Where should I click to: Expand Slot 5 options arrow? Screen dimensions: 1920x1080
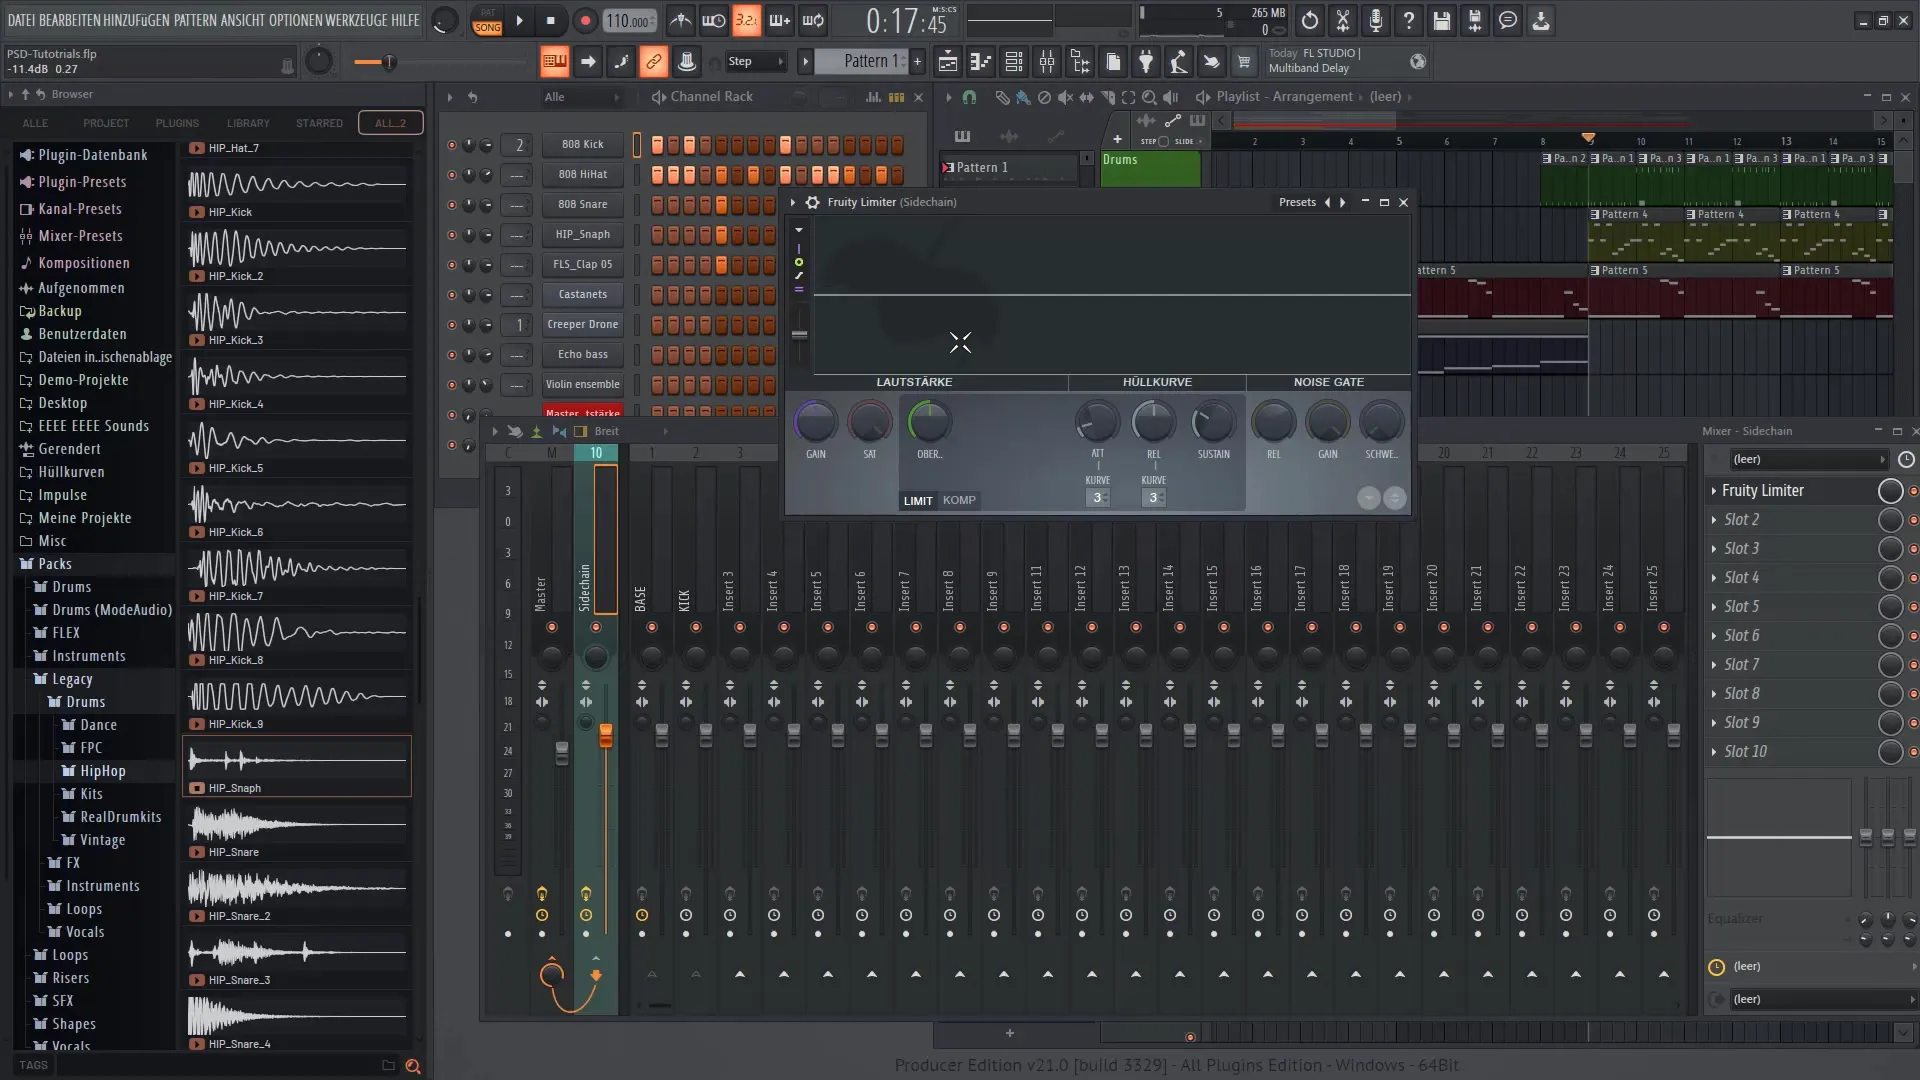point(1714,607)
